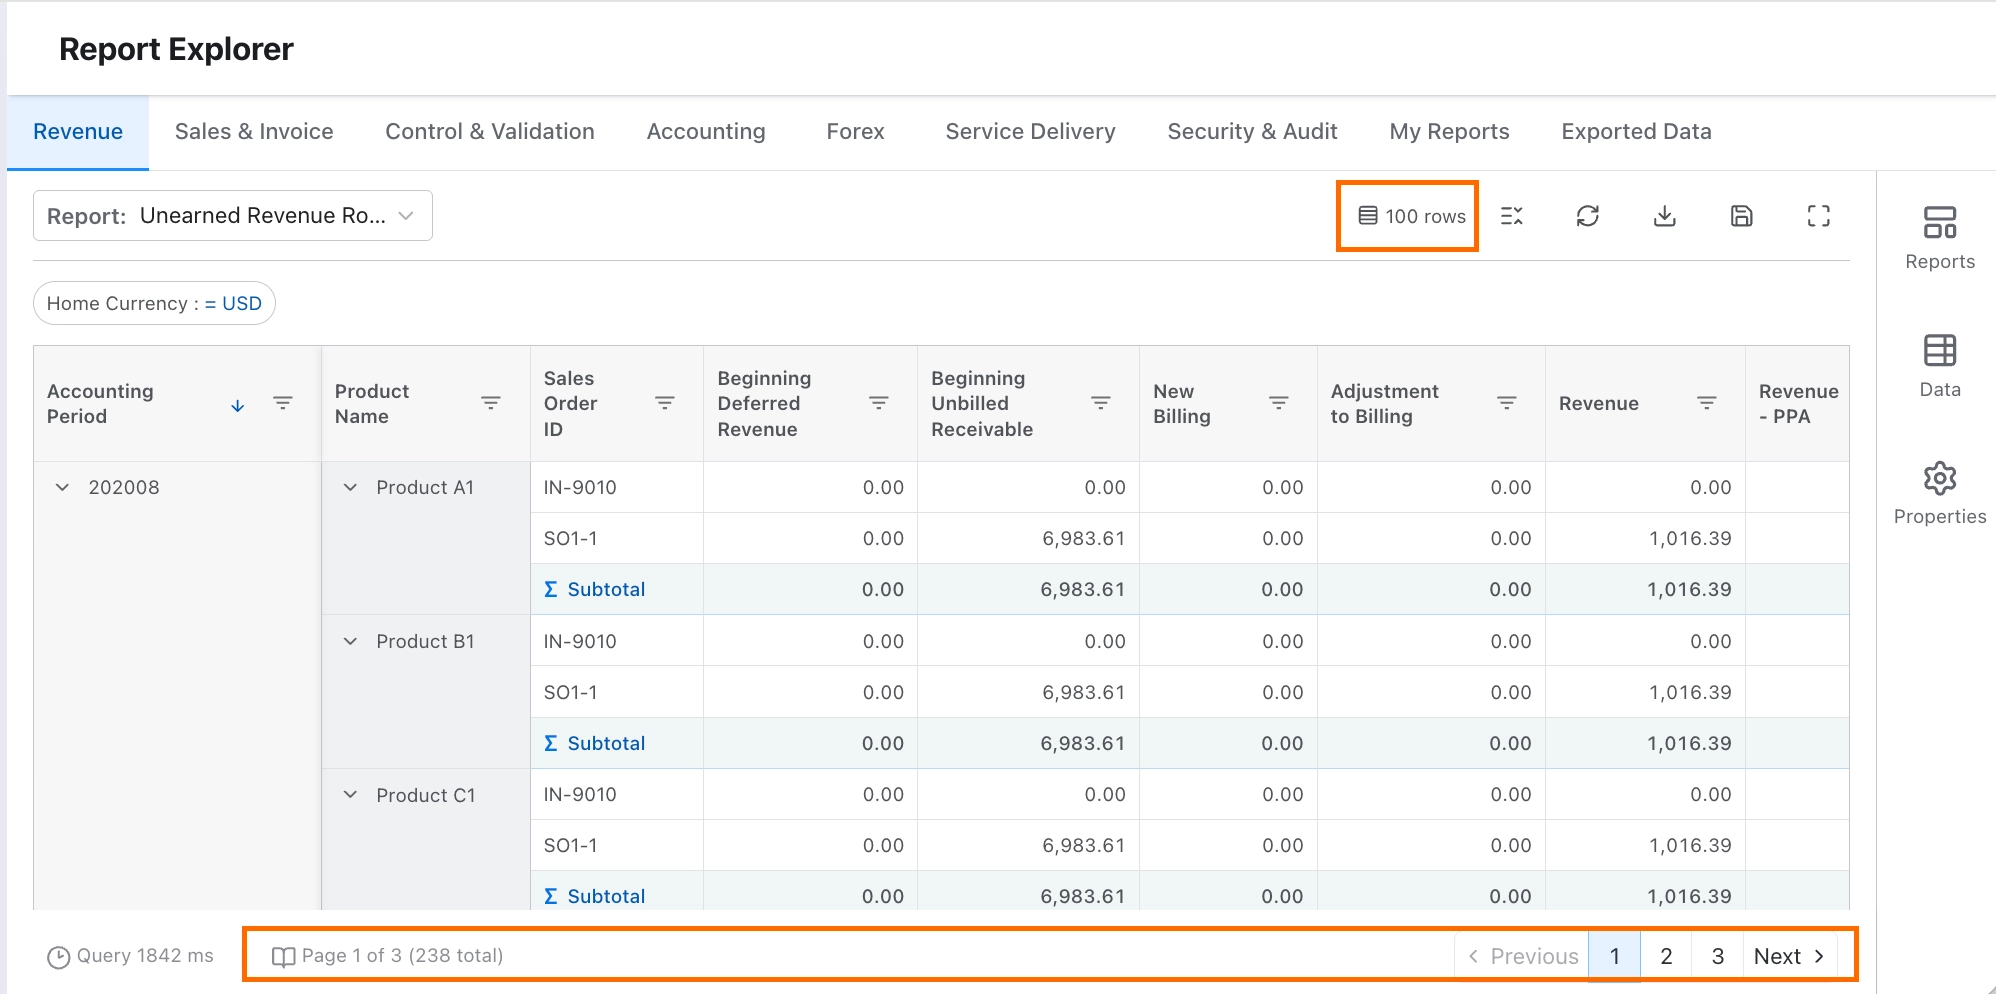Click the Revenue - PPA column header
Image resolution: width=1996 pixels, height=994 pixels.
[x=1798, y=403]
